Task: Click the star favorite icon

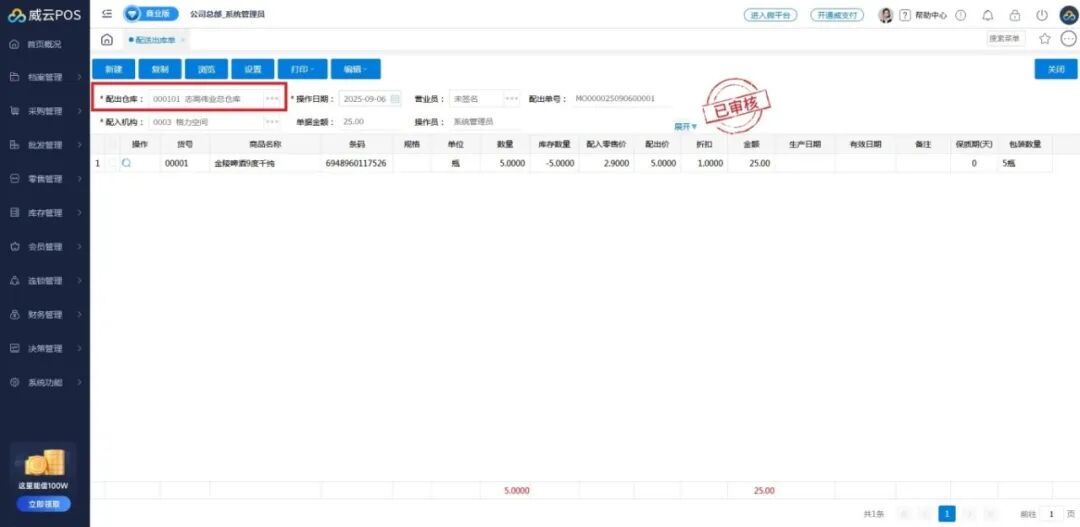Action: (1045, 39)
